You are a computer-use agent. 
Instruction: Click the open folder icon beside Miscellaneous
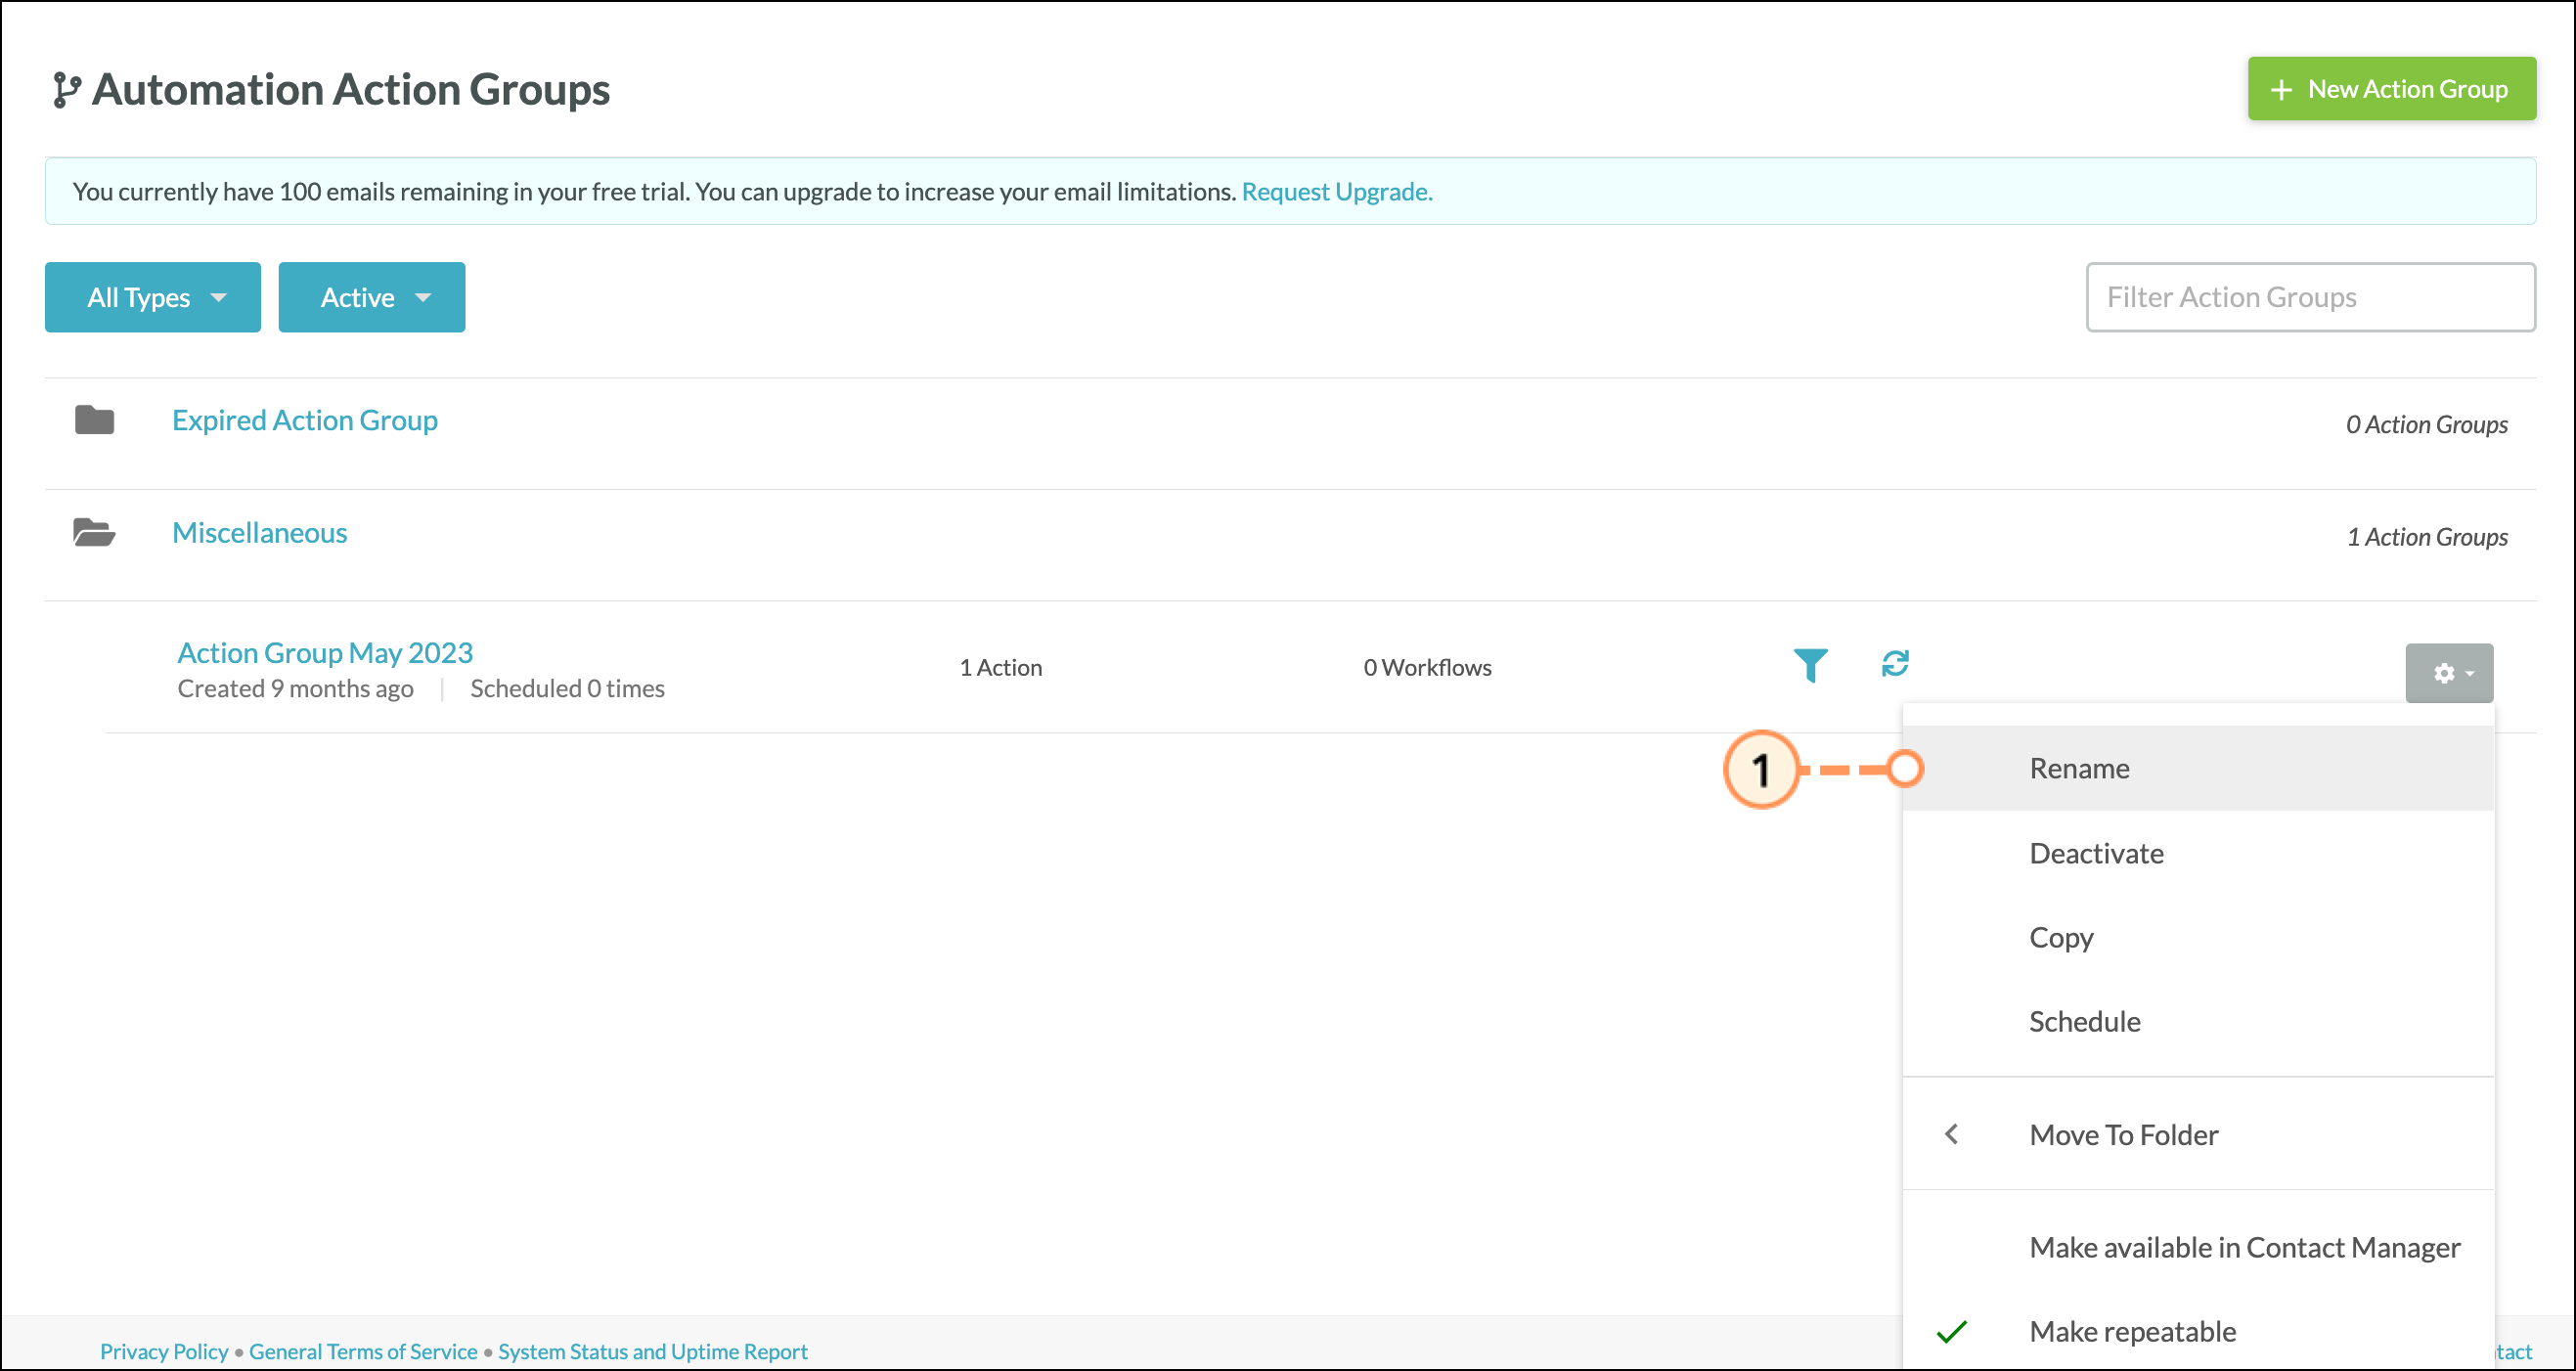click(x=95, y=532)
